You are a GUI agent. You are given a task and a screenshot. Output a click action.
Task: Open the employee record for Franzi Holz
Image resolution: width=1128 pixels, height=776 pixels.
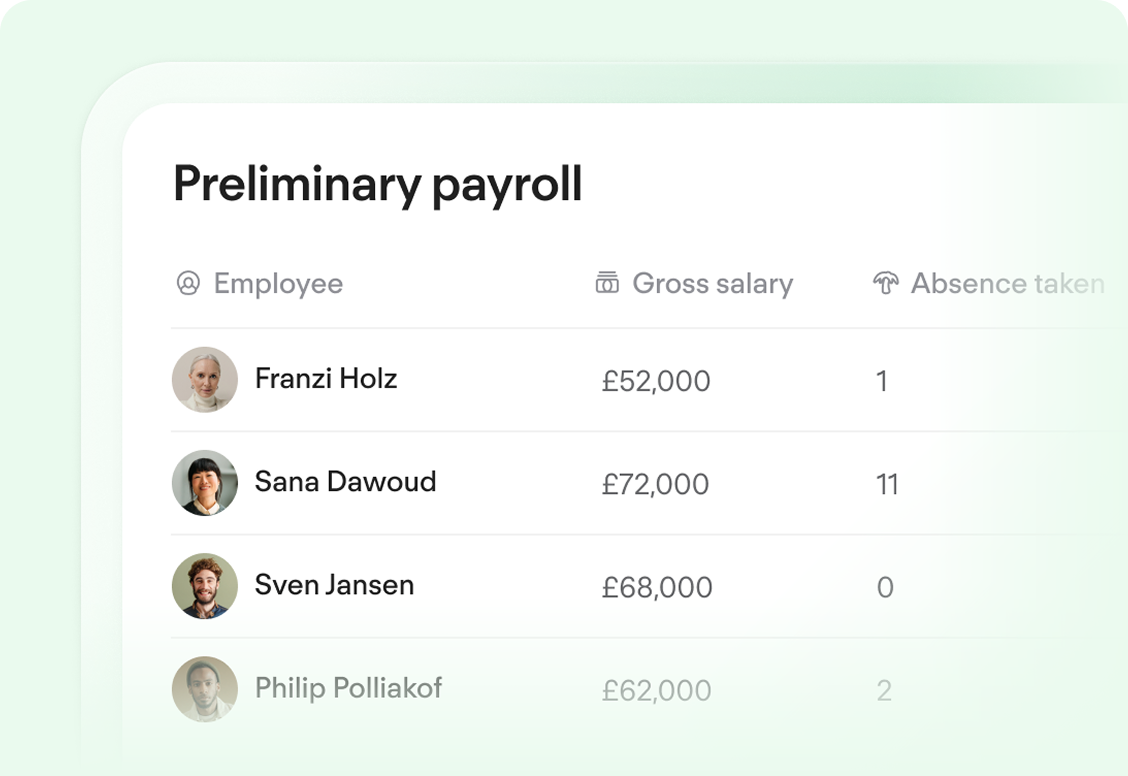pyautogui.click(x=326, y=380)
